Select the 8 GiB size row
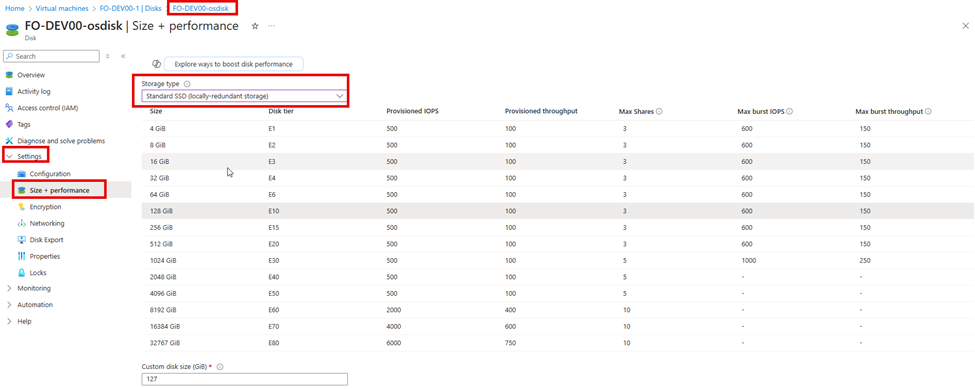This screenshot has height=389, width=975. point(558,145)
